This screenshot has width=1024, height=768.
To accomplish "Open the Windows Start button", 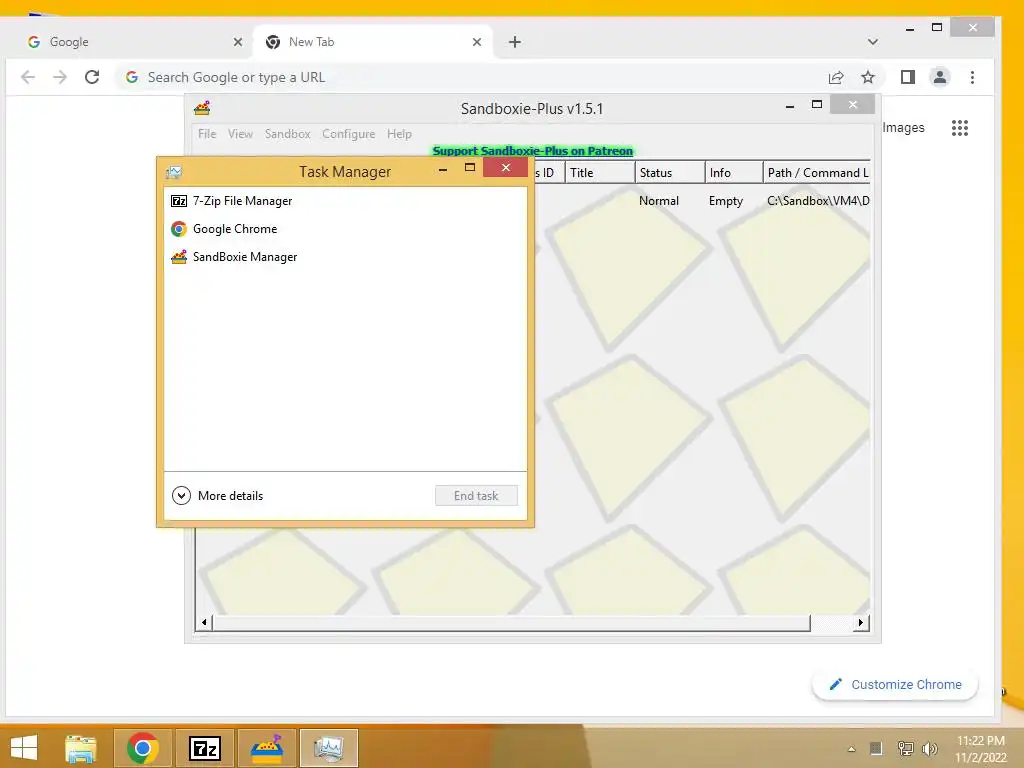I will click(x=24, y=748).
